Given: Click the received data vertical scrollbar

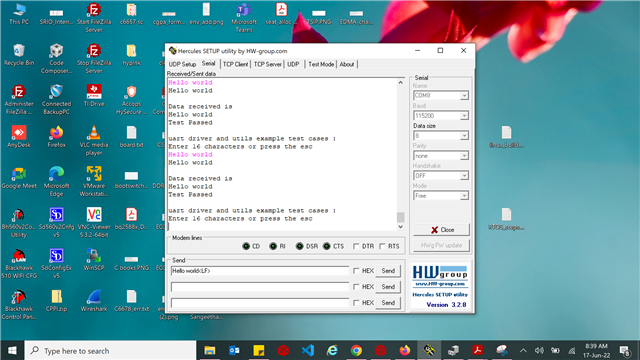Looking at the screenshot, I should (400, 155).
